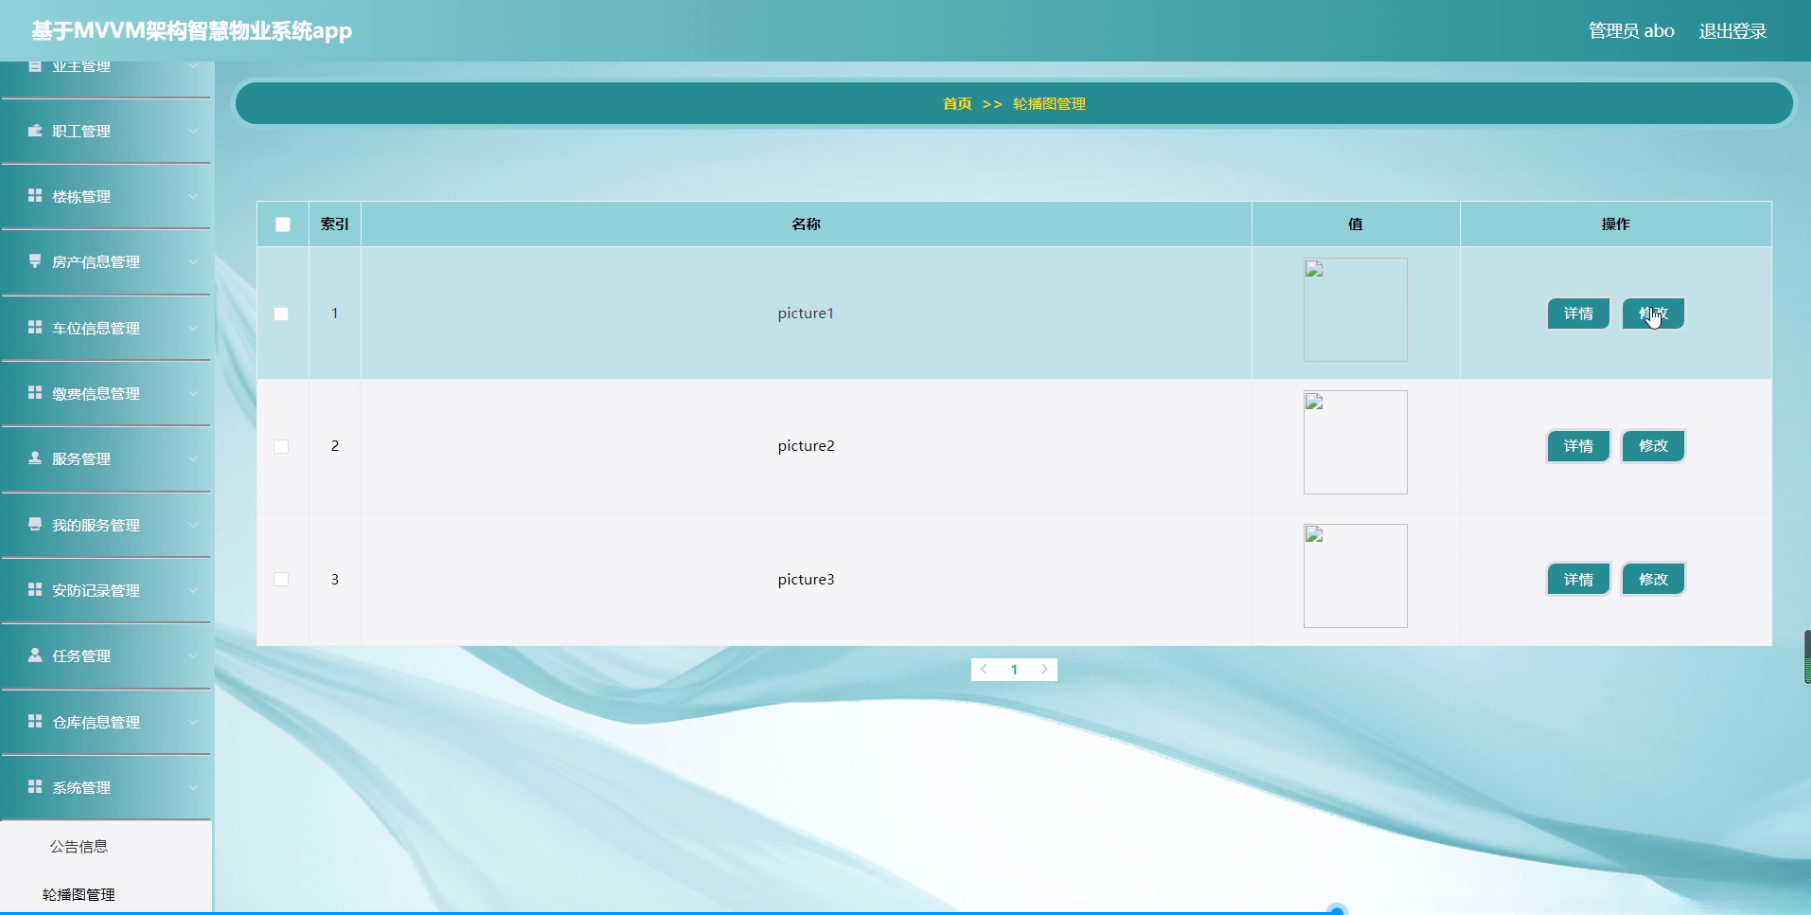1811x915 pixels.
Task: Select the 安防记录管理 sidebar icon
Action: coord(33,590)
